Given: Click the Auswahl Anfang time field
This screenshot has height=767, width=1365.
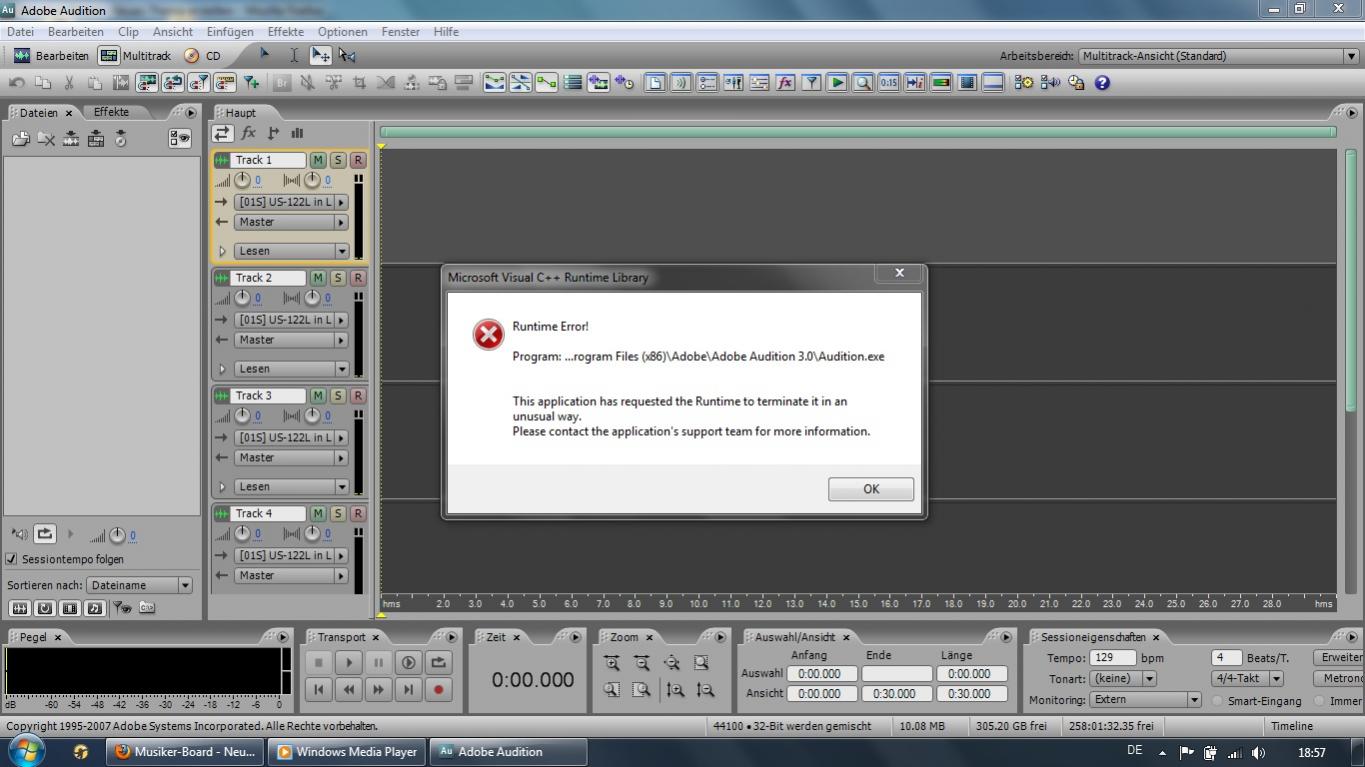Looking at the screenshot, I should tap(820, 674).
